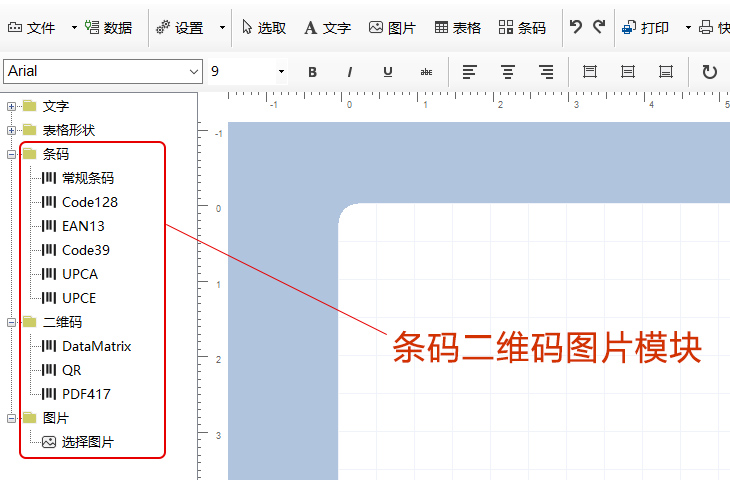The height and width of the screenshot is (480, 730).
Task: Align text to the right
Action: [546, 72]
